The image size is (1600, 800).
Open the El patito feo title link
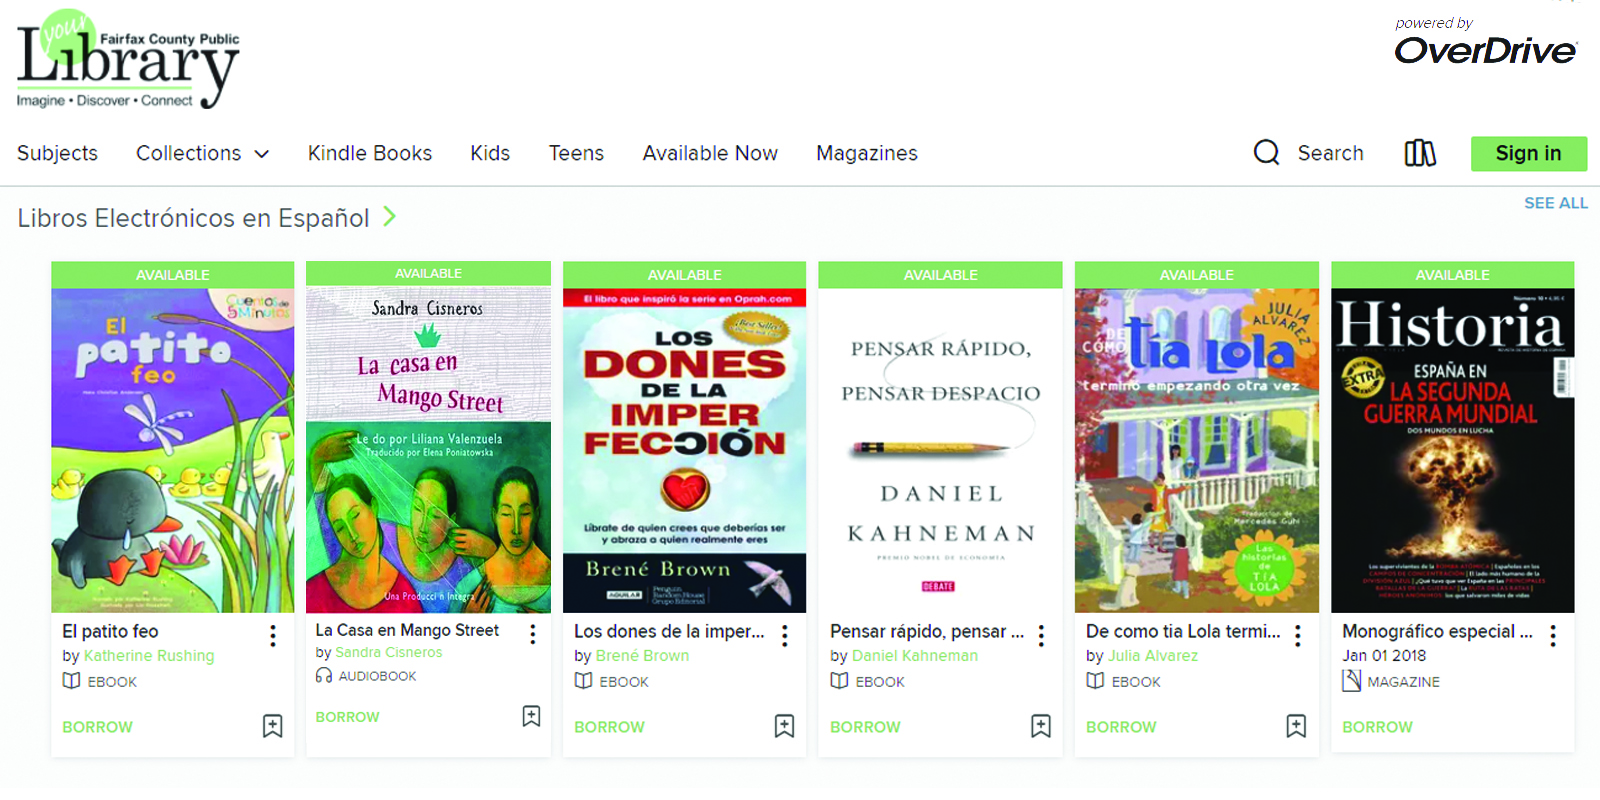click(110, 631)
